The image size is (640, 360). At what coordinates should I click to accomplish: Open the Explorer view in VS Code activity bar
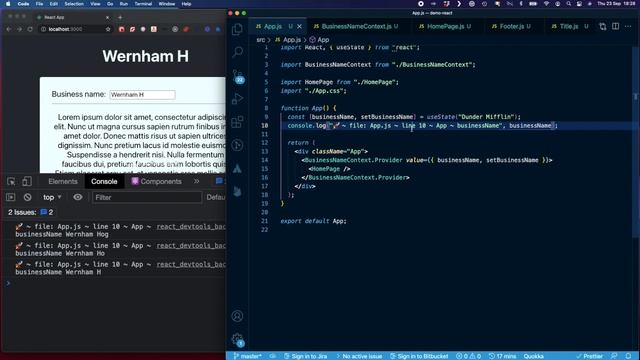point(237,29)
